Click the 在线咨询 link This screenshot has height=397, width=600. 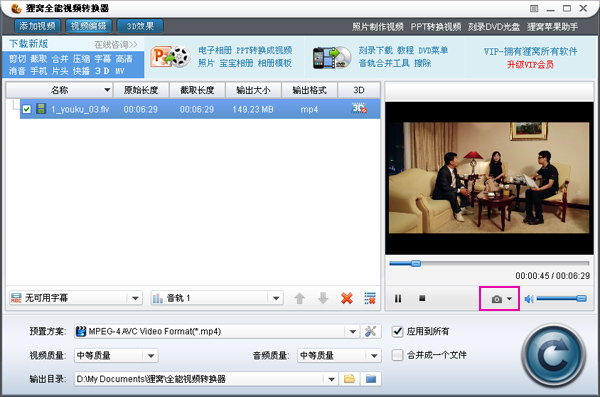click(116, 45)
